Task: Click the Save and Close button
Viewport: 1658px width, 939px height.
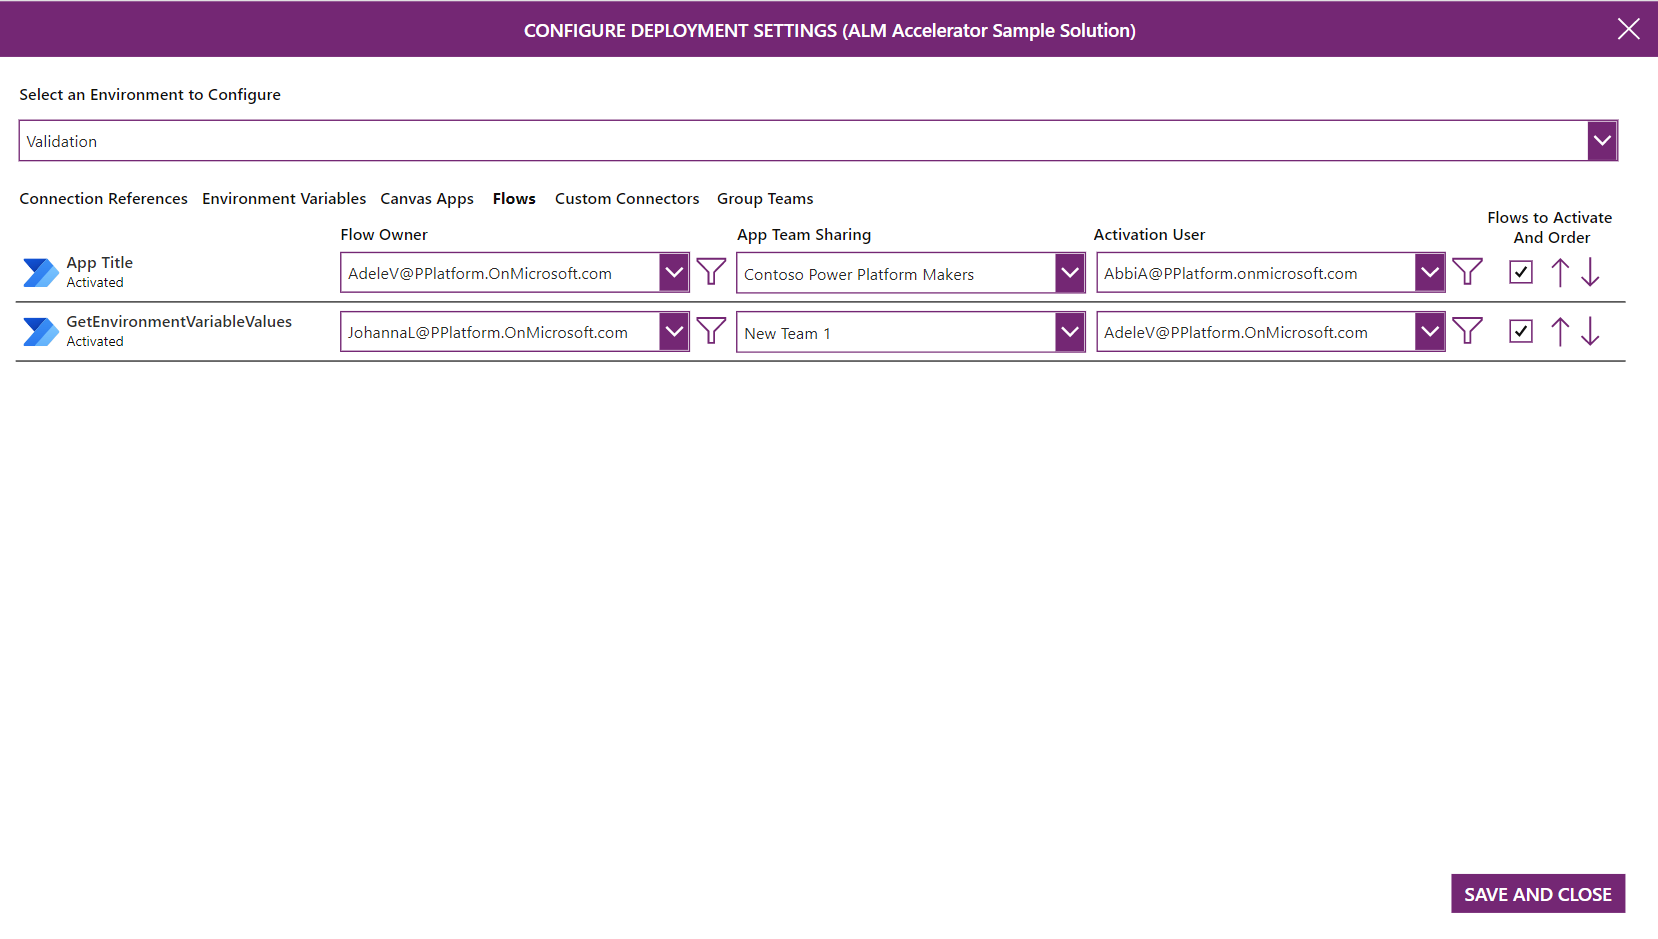Action: (1537, 893)
